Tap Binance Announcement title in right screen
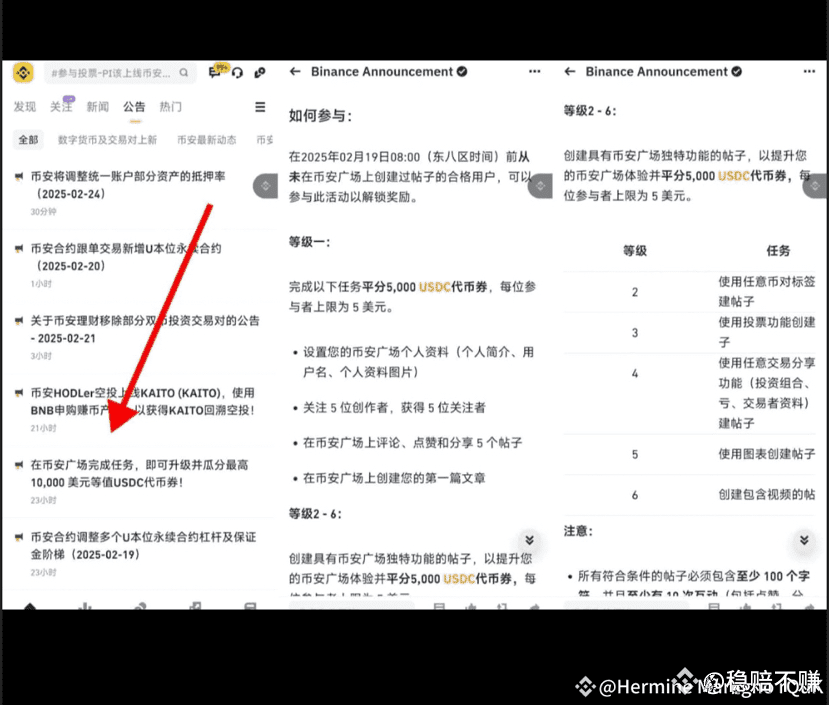829x705 pixels. (657, 71)
